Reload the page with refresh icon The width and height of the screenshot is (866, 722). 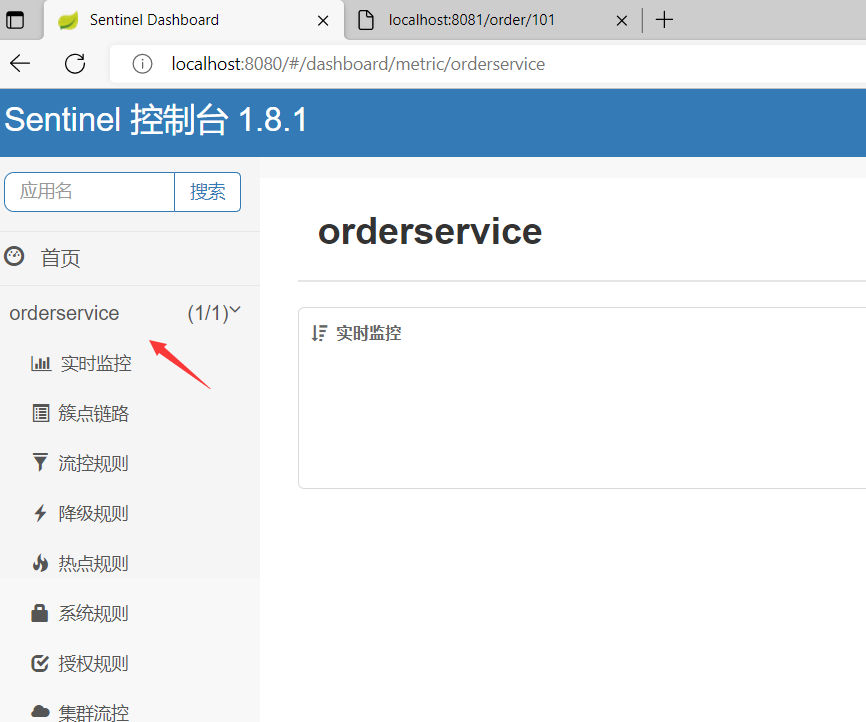click(x=75, y=64)
